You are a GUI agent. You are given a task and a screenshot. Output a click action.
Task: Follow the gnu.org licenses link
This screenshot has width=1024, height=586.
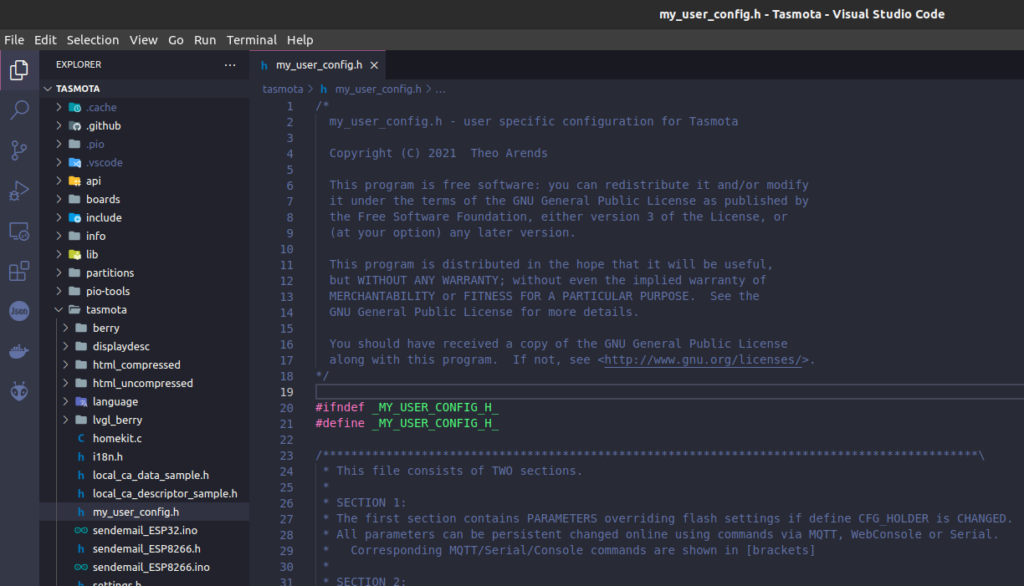(703, 360)
